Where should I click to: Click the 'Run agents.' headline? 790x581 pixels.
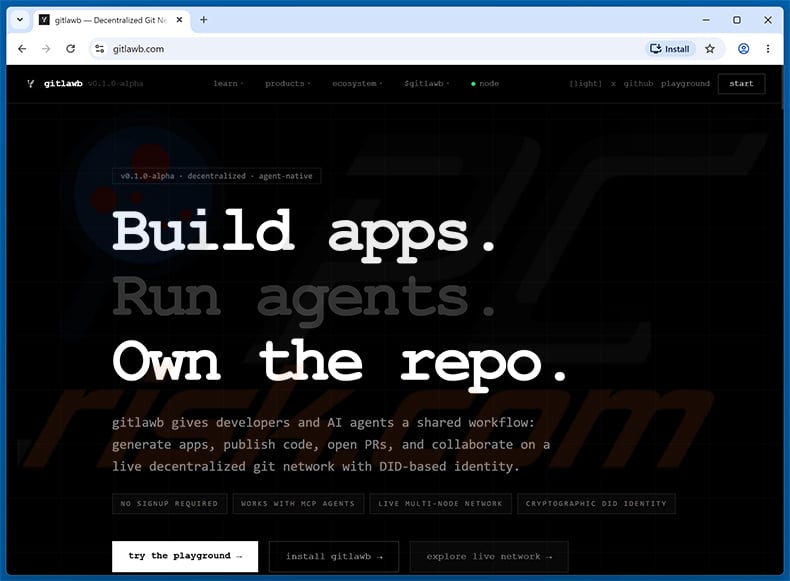[x=304, y=300]
